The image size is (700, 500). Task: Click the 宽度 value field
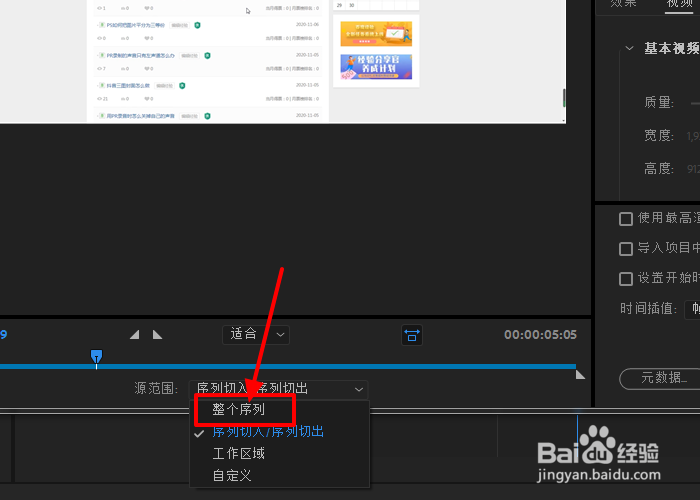point(693,136)
